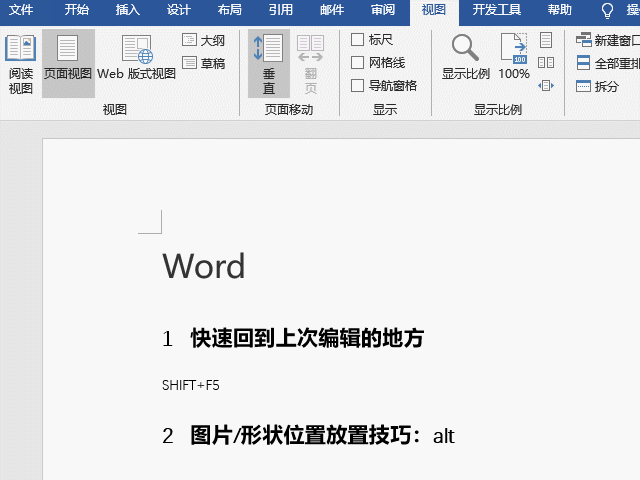Select Print Layout view (页面视图)
This screenshot has height=480, width=640.
(x=68, y=64)
